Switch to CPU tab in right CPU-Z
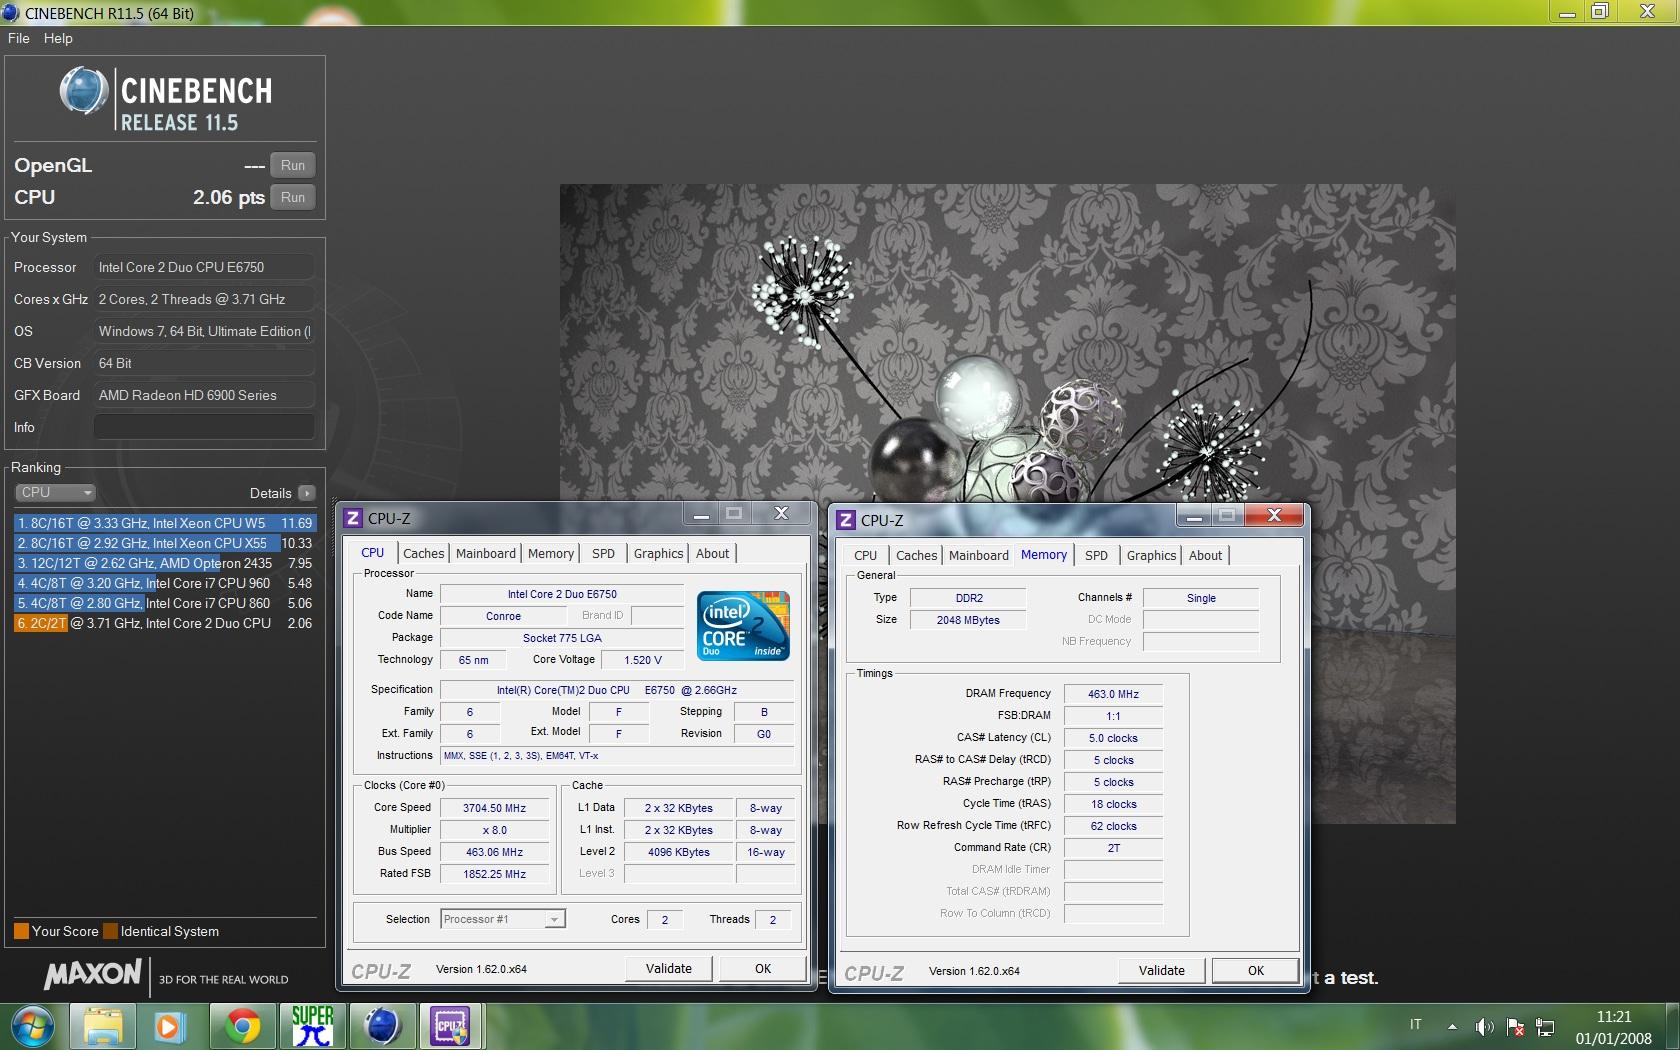This screenshot has width=1680, height=1050. tap(865, 555)
